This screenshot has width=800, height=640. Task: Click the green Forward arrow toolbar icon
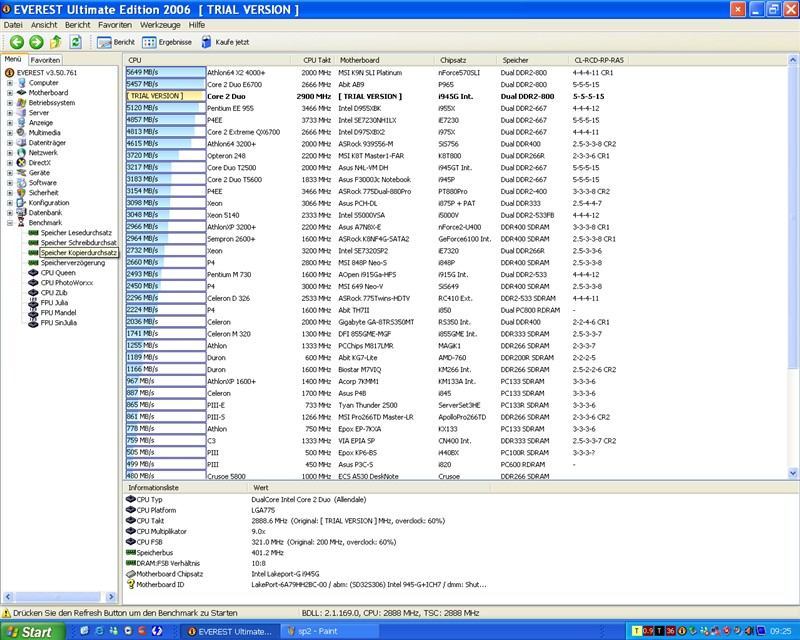(x=36, y=42)
